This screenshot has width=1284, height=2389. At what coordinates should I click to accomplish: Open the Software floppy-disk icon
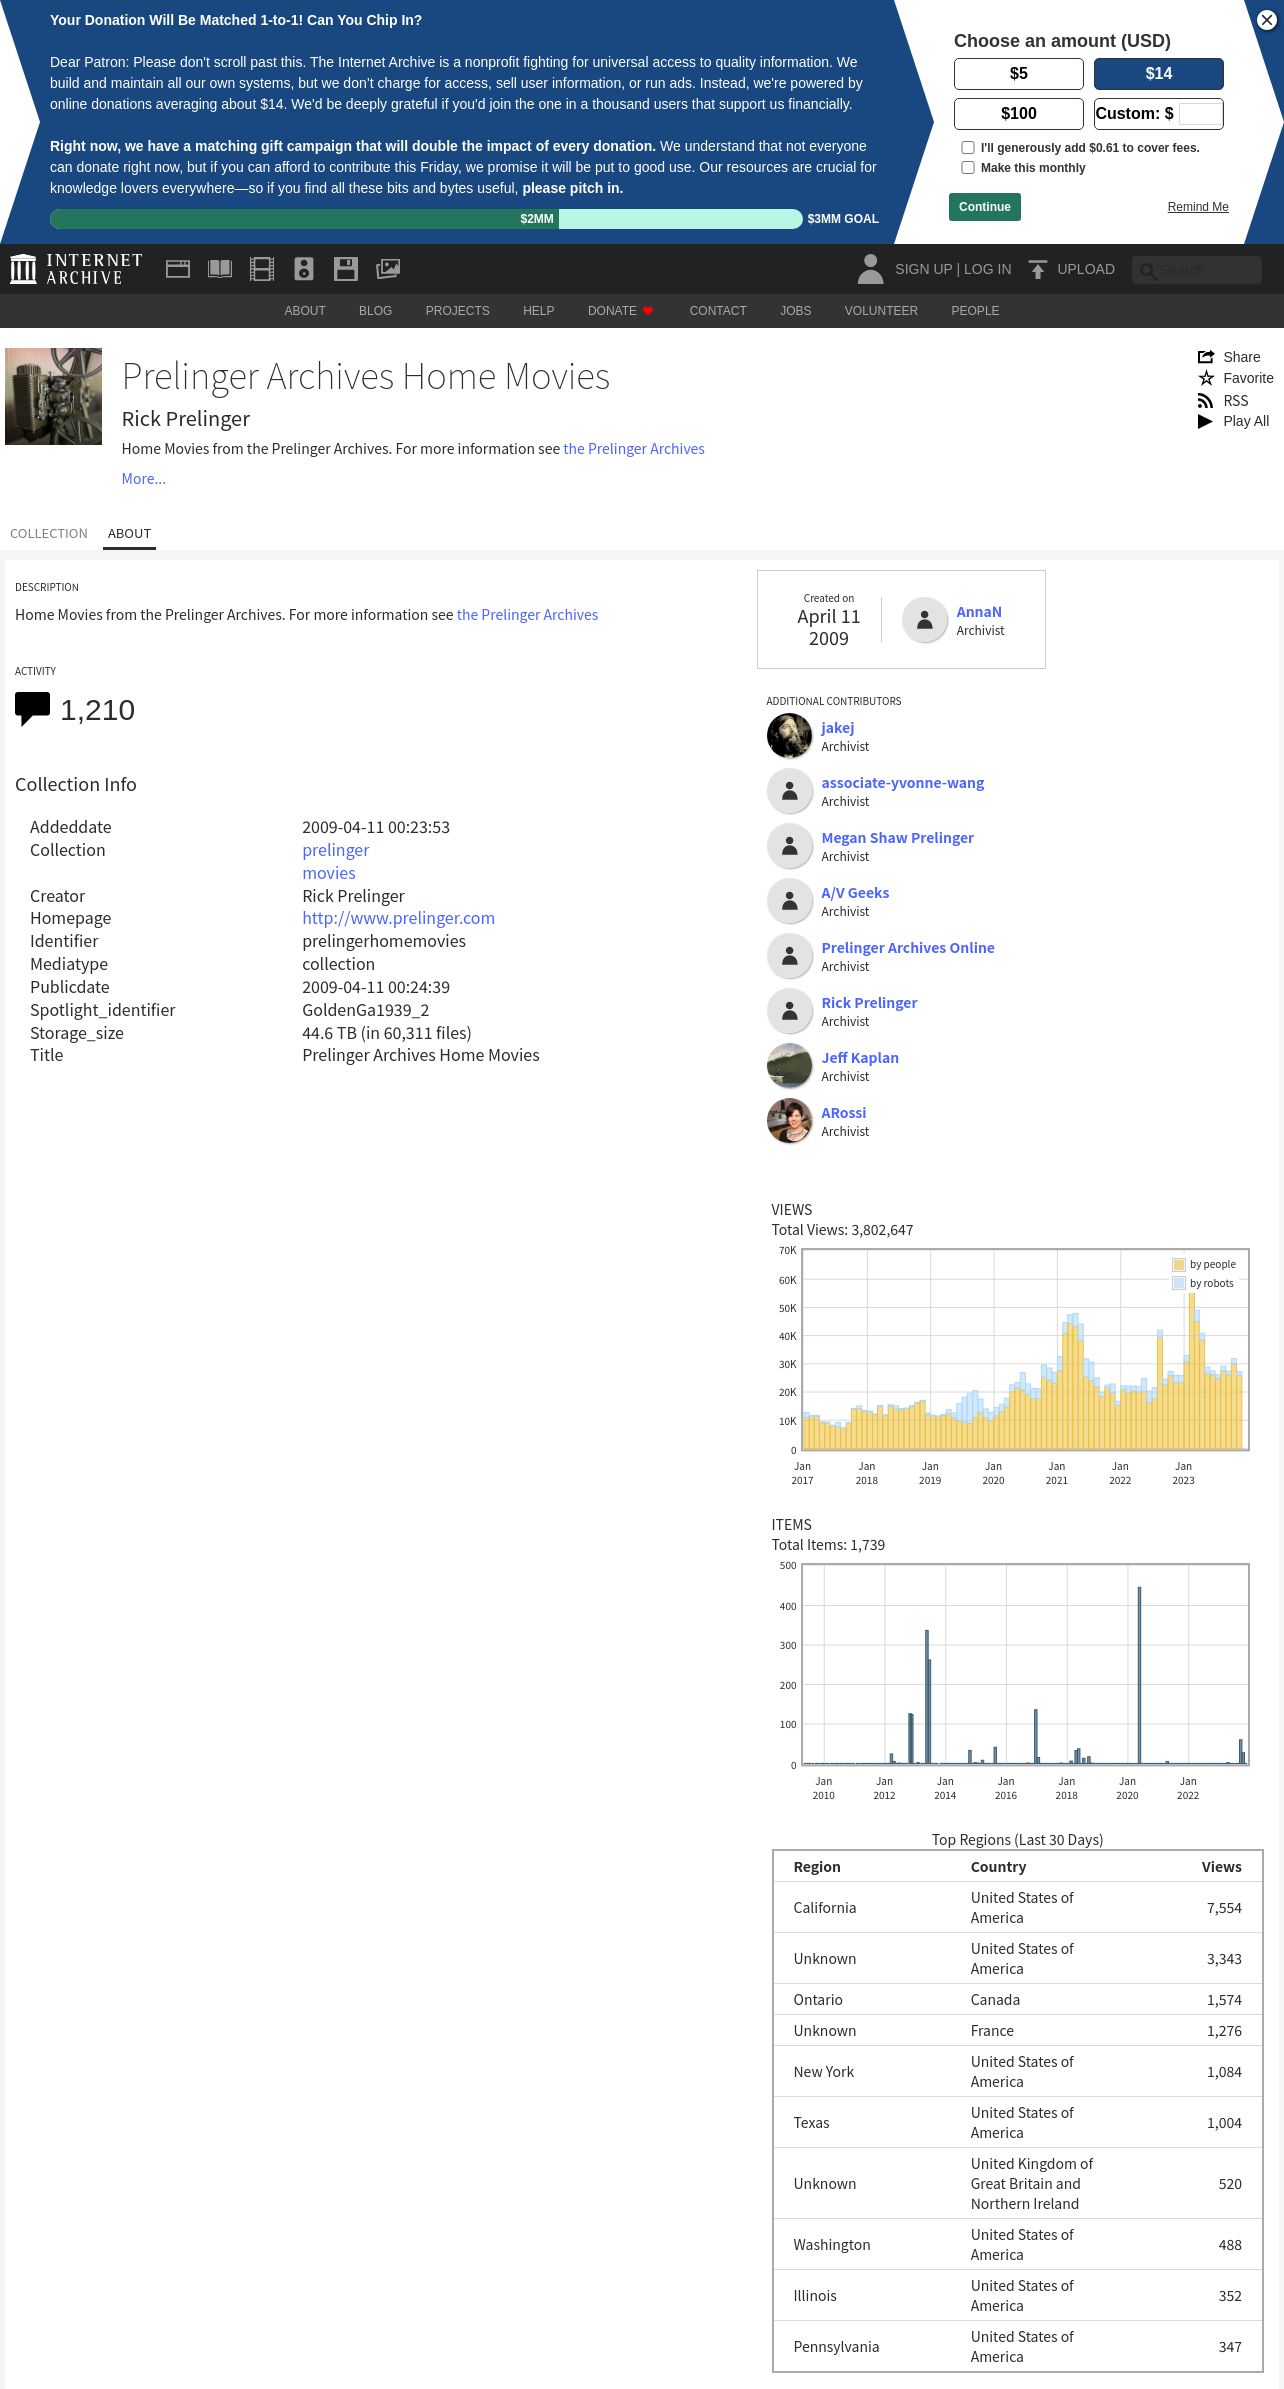click(x=346, y=269)
